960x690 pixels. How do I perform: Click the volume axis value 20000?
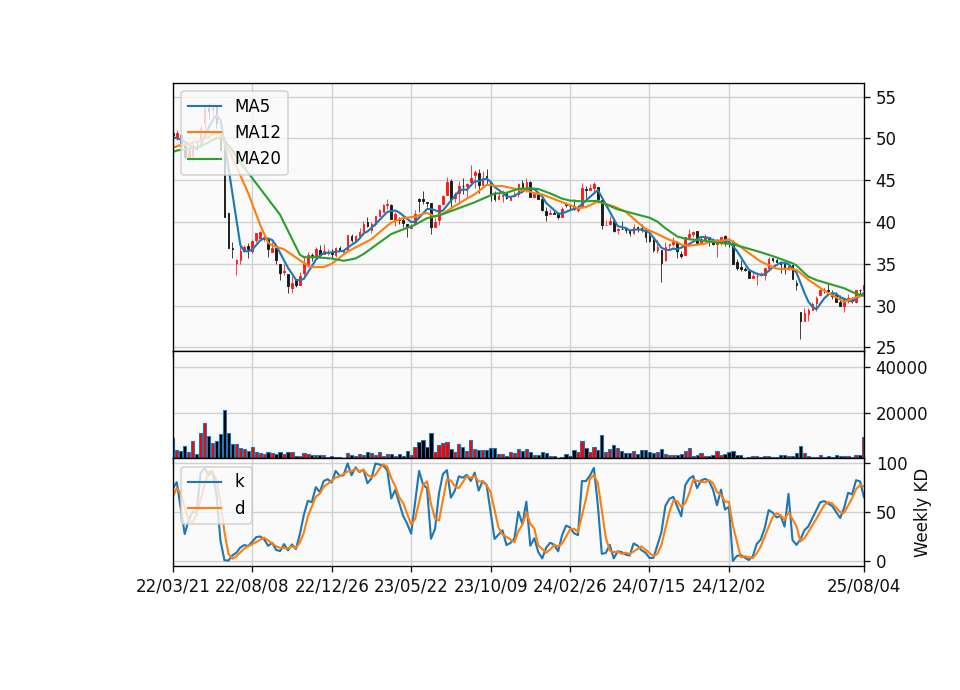click(x=901, y=414)
